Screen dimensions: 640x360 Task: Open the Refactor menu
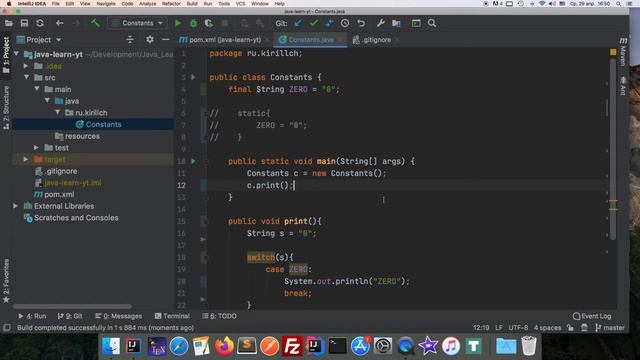(171, 4)
